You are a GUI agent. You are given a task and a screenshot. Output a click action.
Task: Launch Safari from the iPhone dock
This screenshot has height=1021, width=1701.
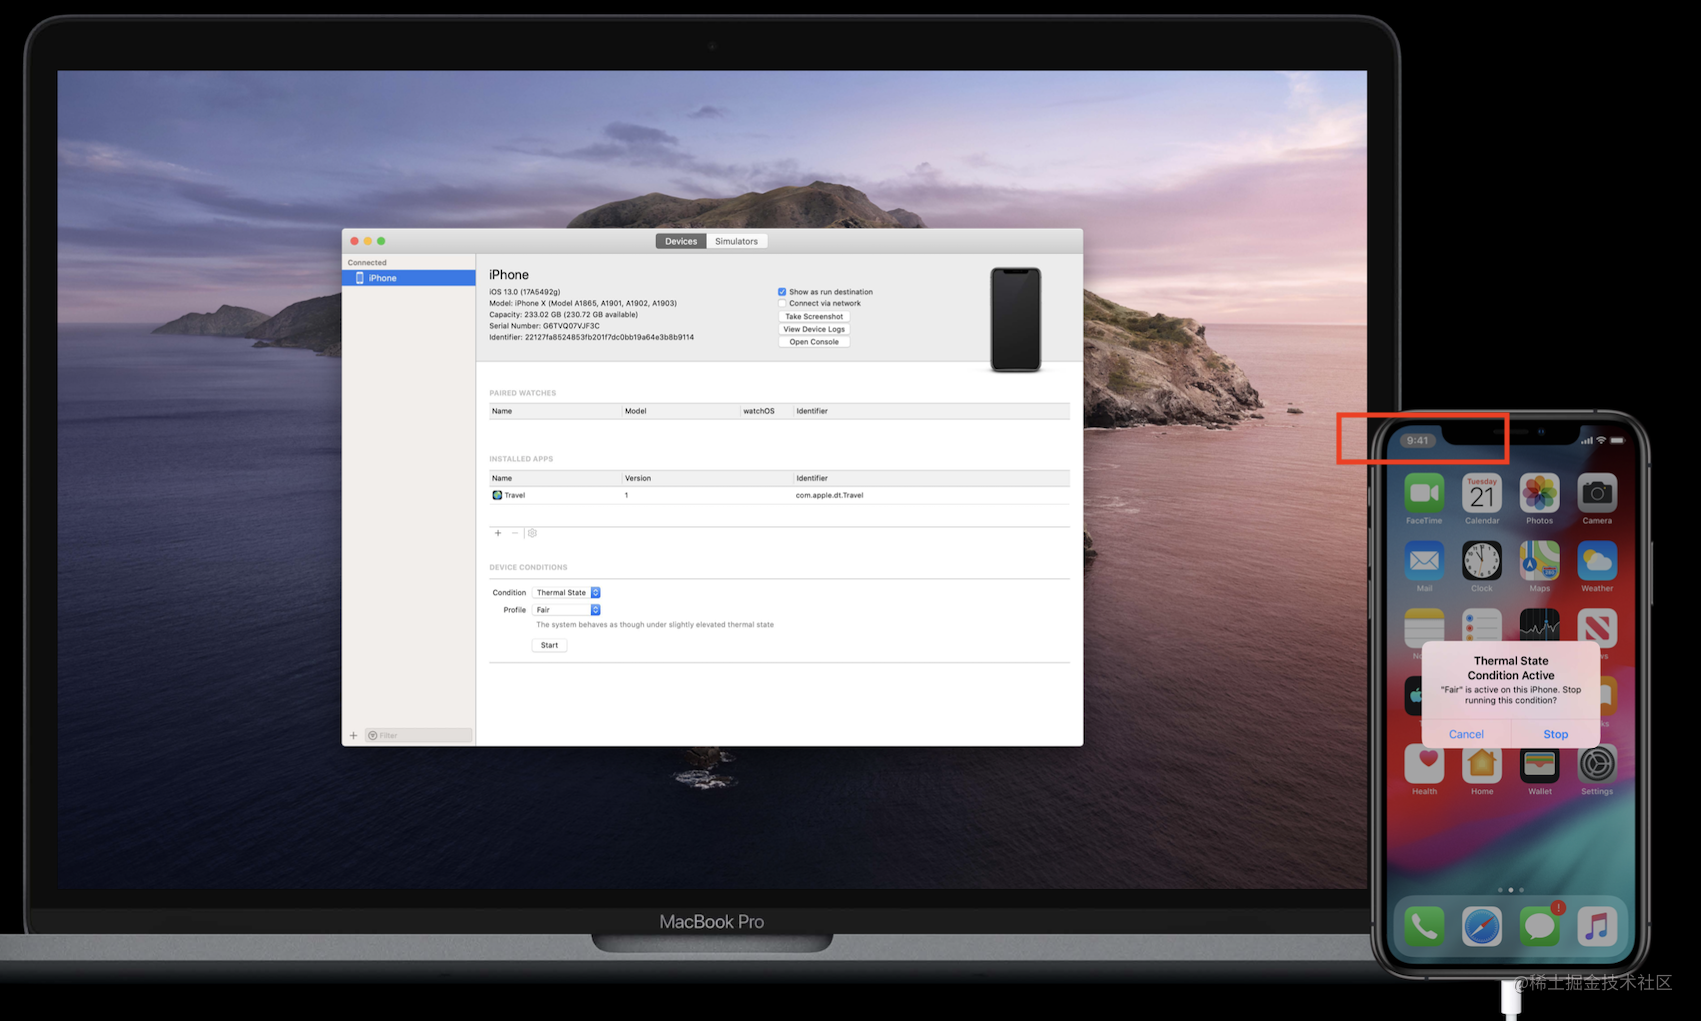[x=1482, y=927]
